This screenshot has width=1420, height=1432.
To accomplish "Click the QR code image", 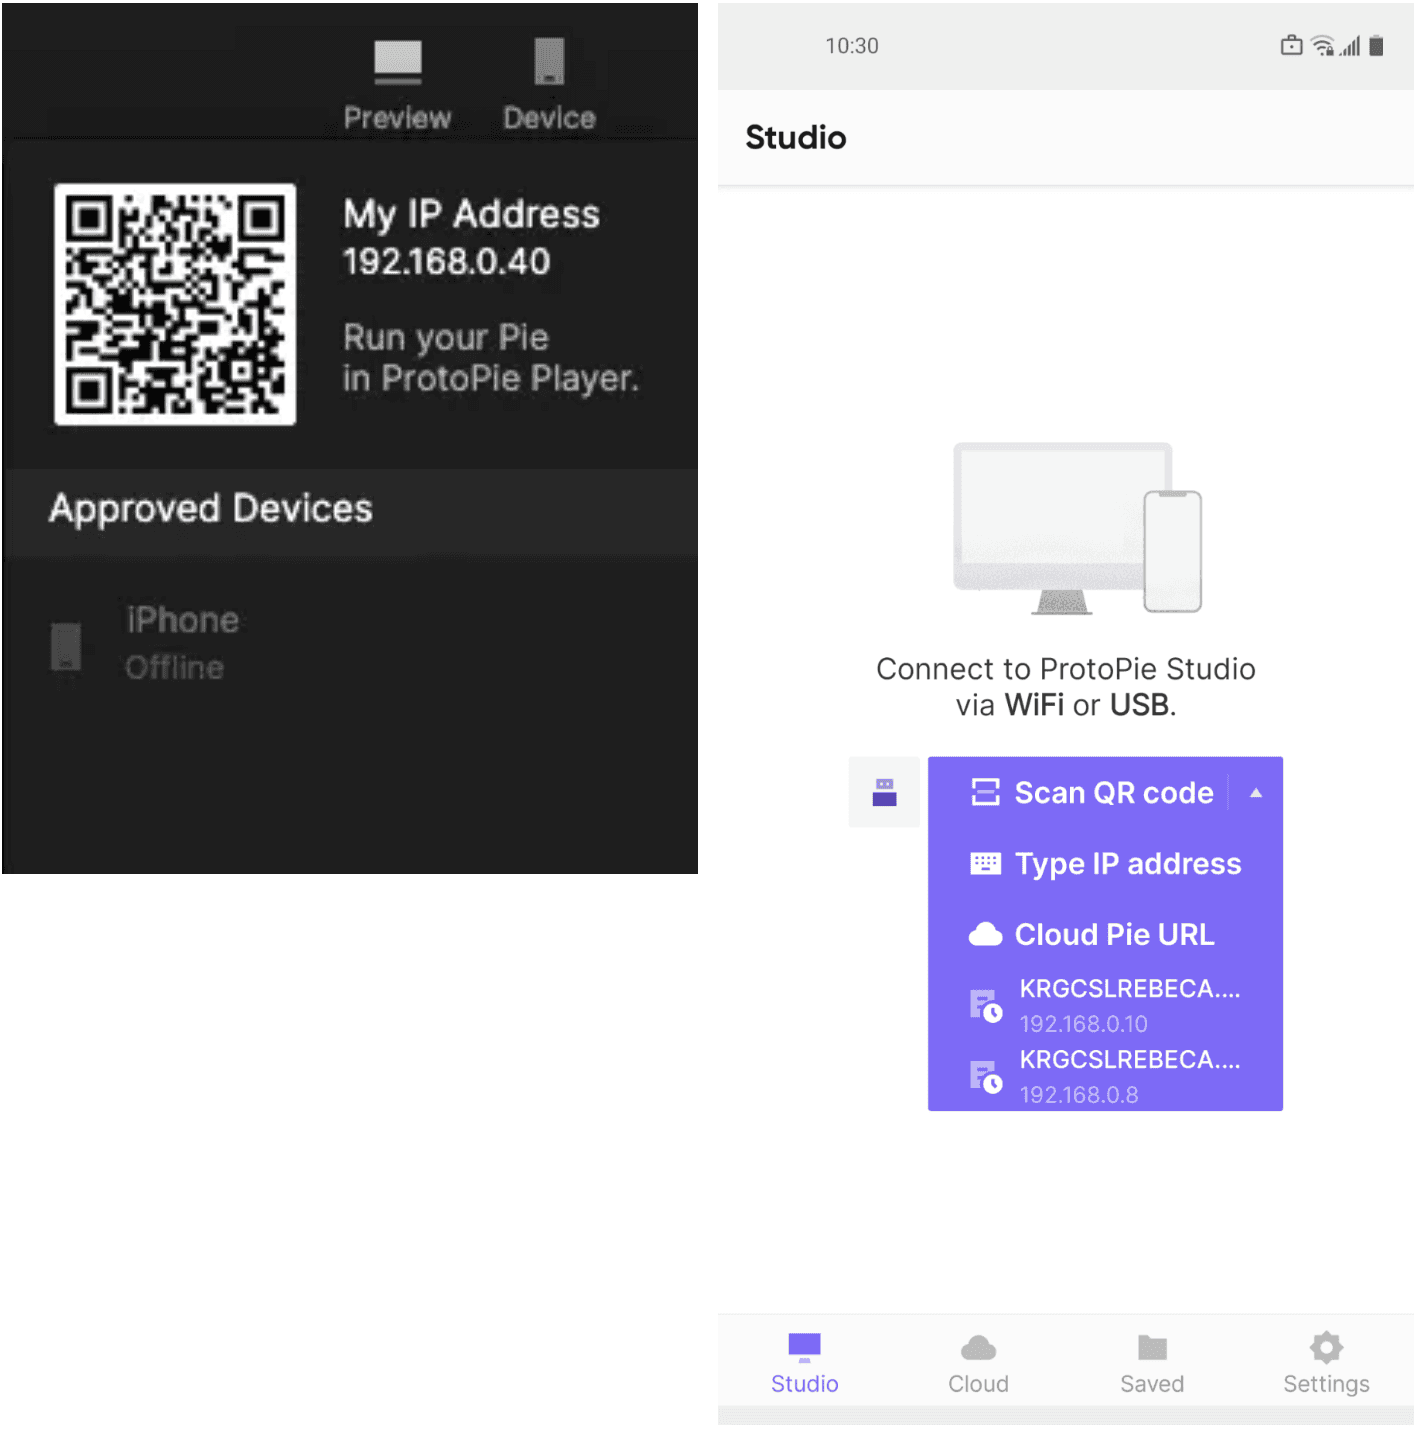I will 175,304.
